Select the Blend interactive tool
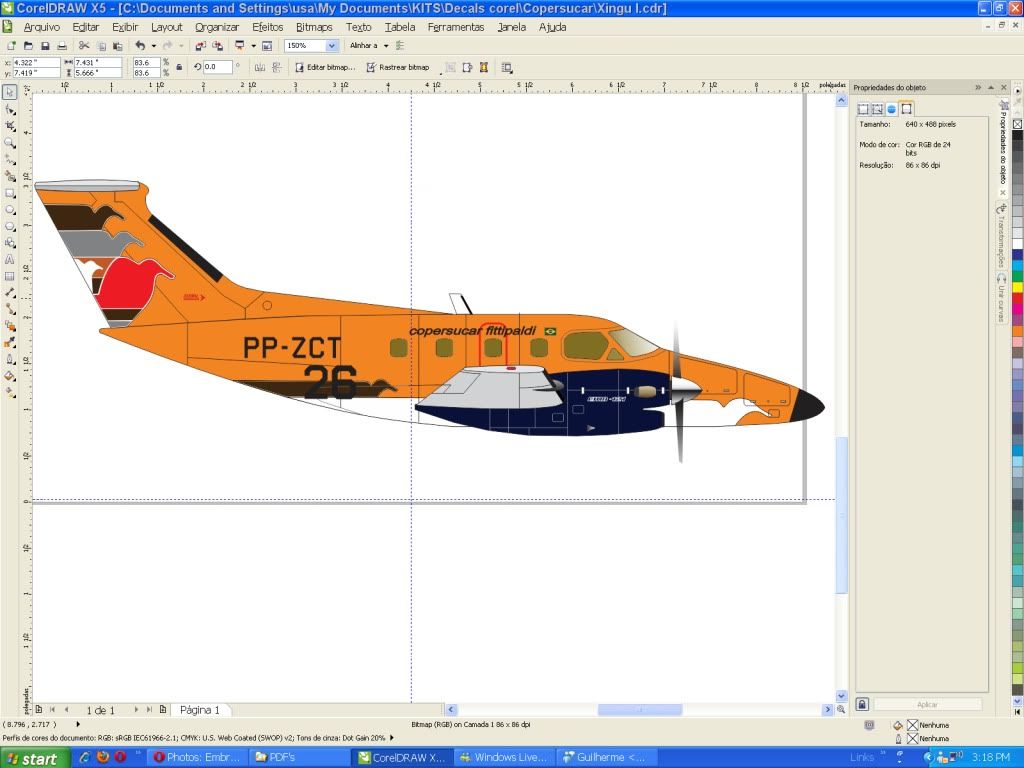 [10, 326]
